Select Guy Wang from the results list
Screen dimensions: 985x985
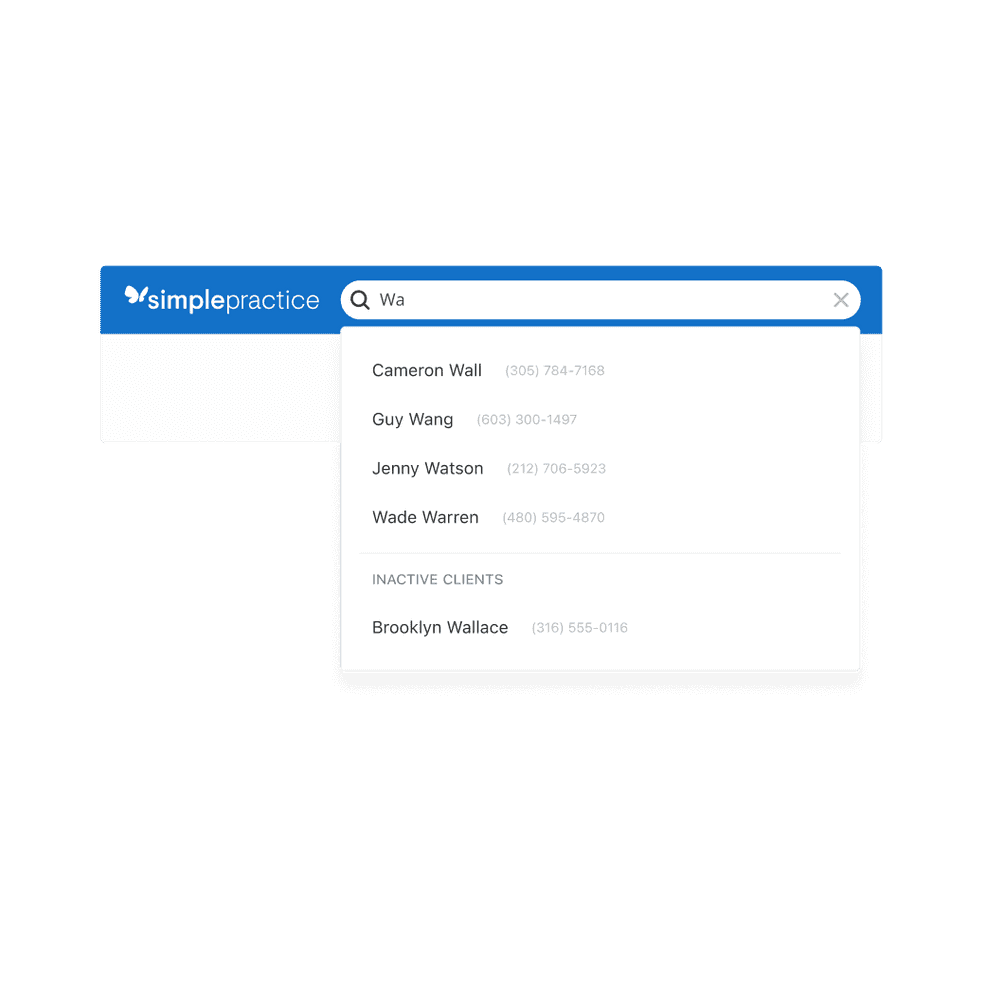[412, 420]
